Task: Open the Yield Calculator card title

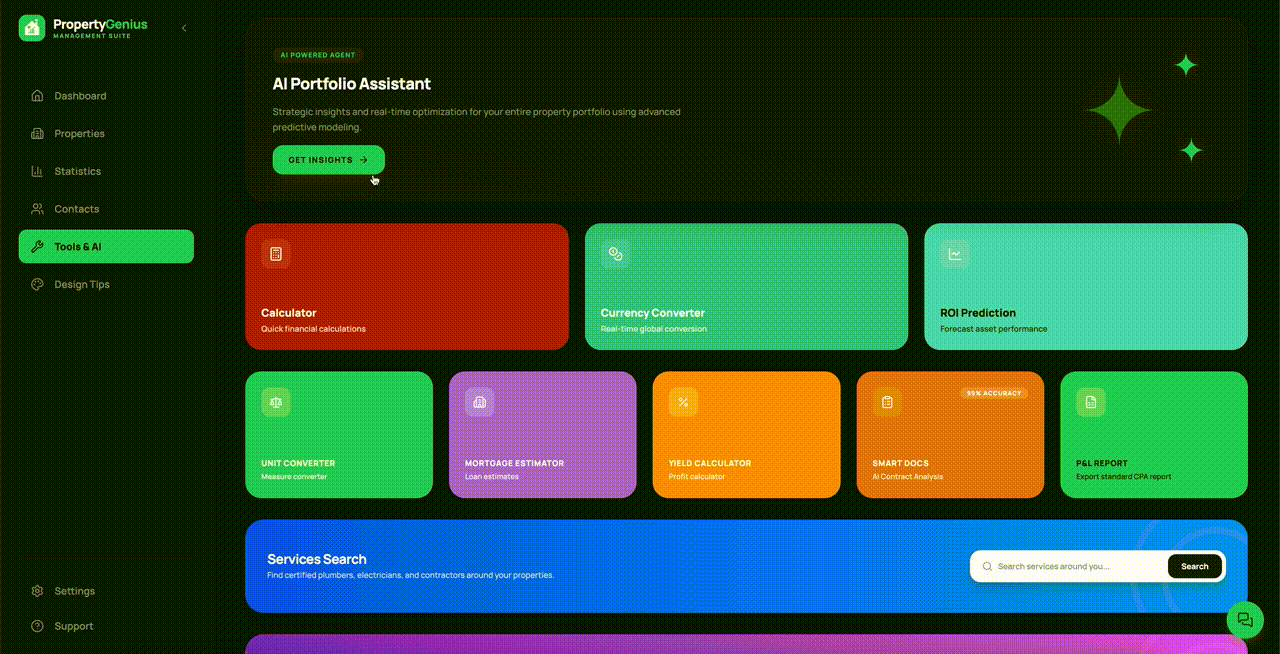Action: pyautogui.click(x=710, y=464)
